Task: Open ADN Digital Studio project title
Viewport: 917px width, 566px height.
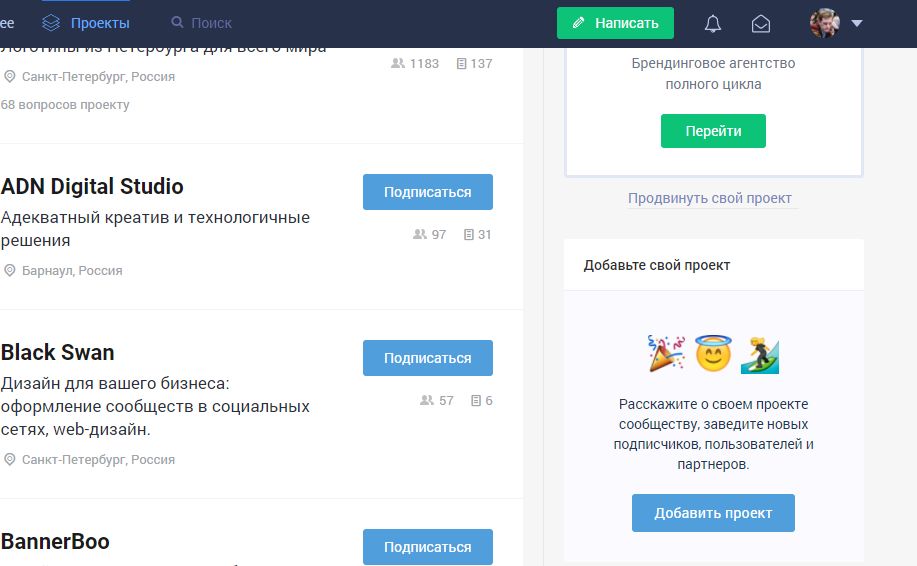Action: coord(92,187)
